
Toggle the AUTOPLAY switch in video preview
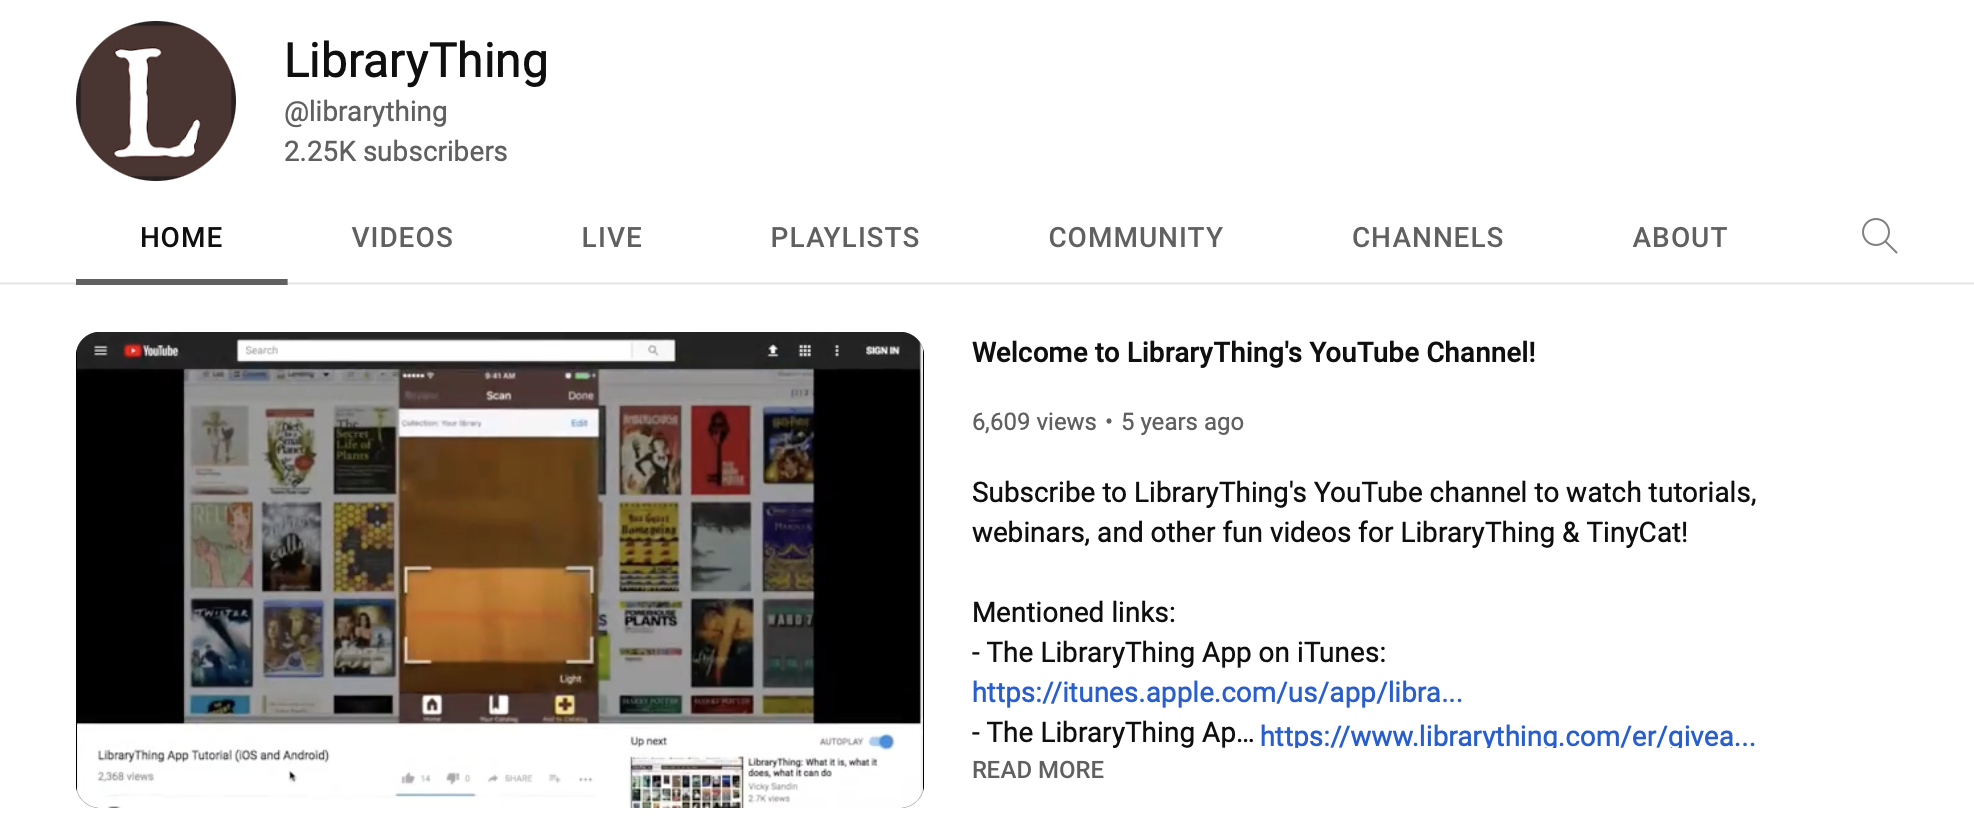click(x=881, y=742)
